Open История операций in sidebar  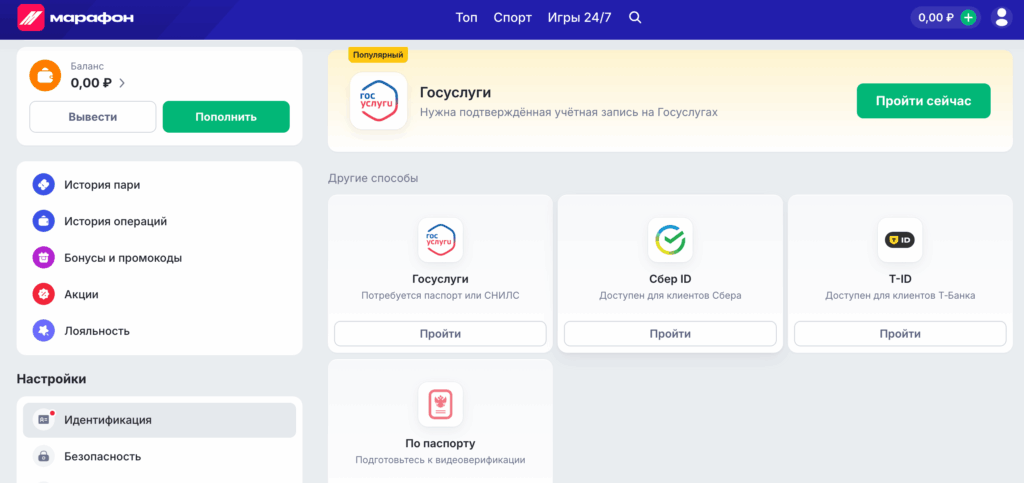159,221
